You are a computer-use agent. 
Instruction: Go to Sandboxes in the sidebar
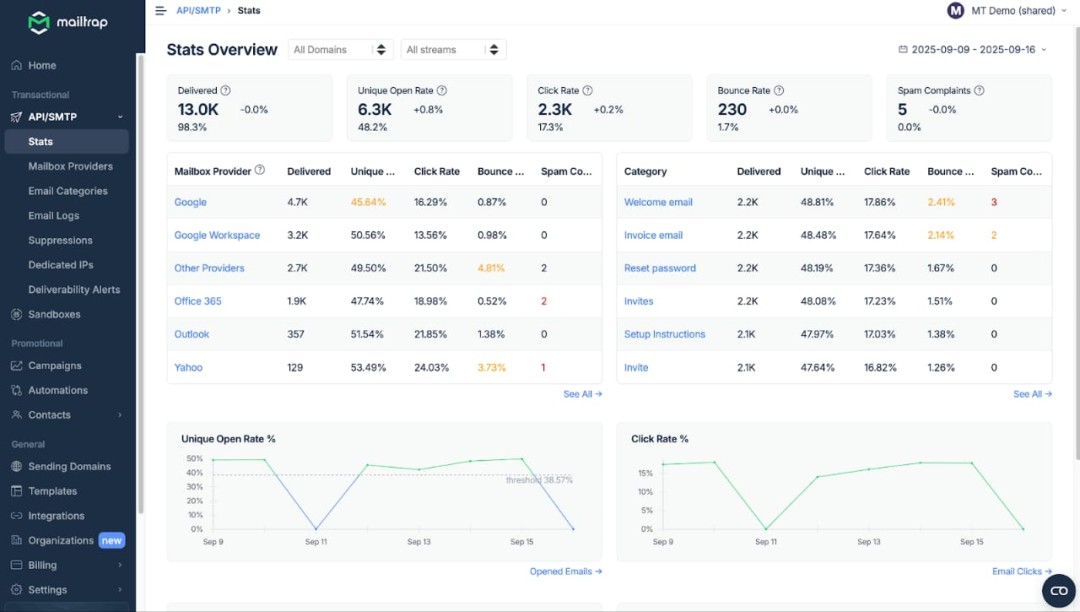(54, 314)
